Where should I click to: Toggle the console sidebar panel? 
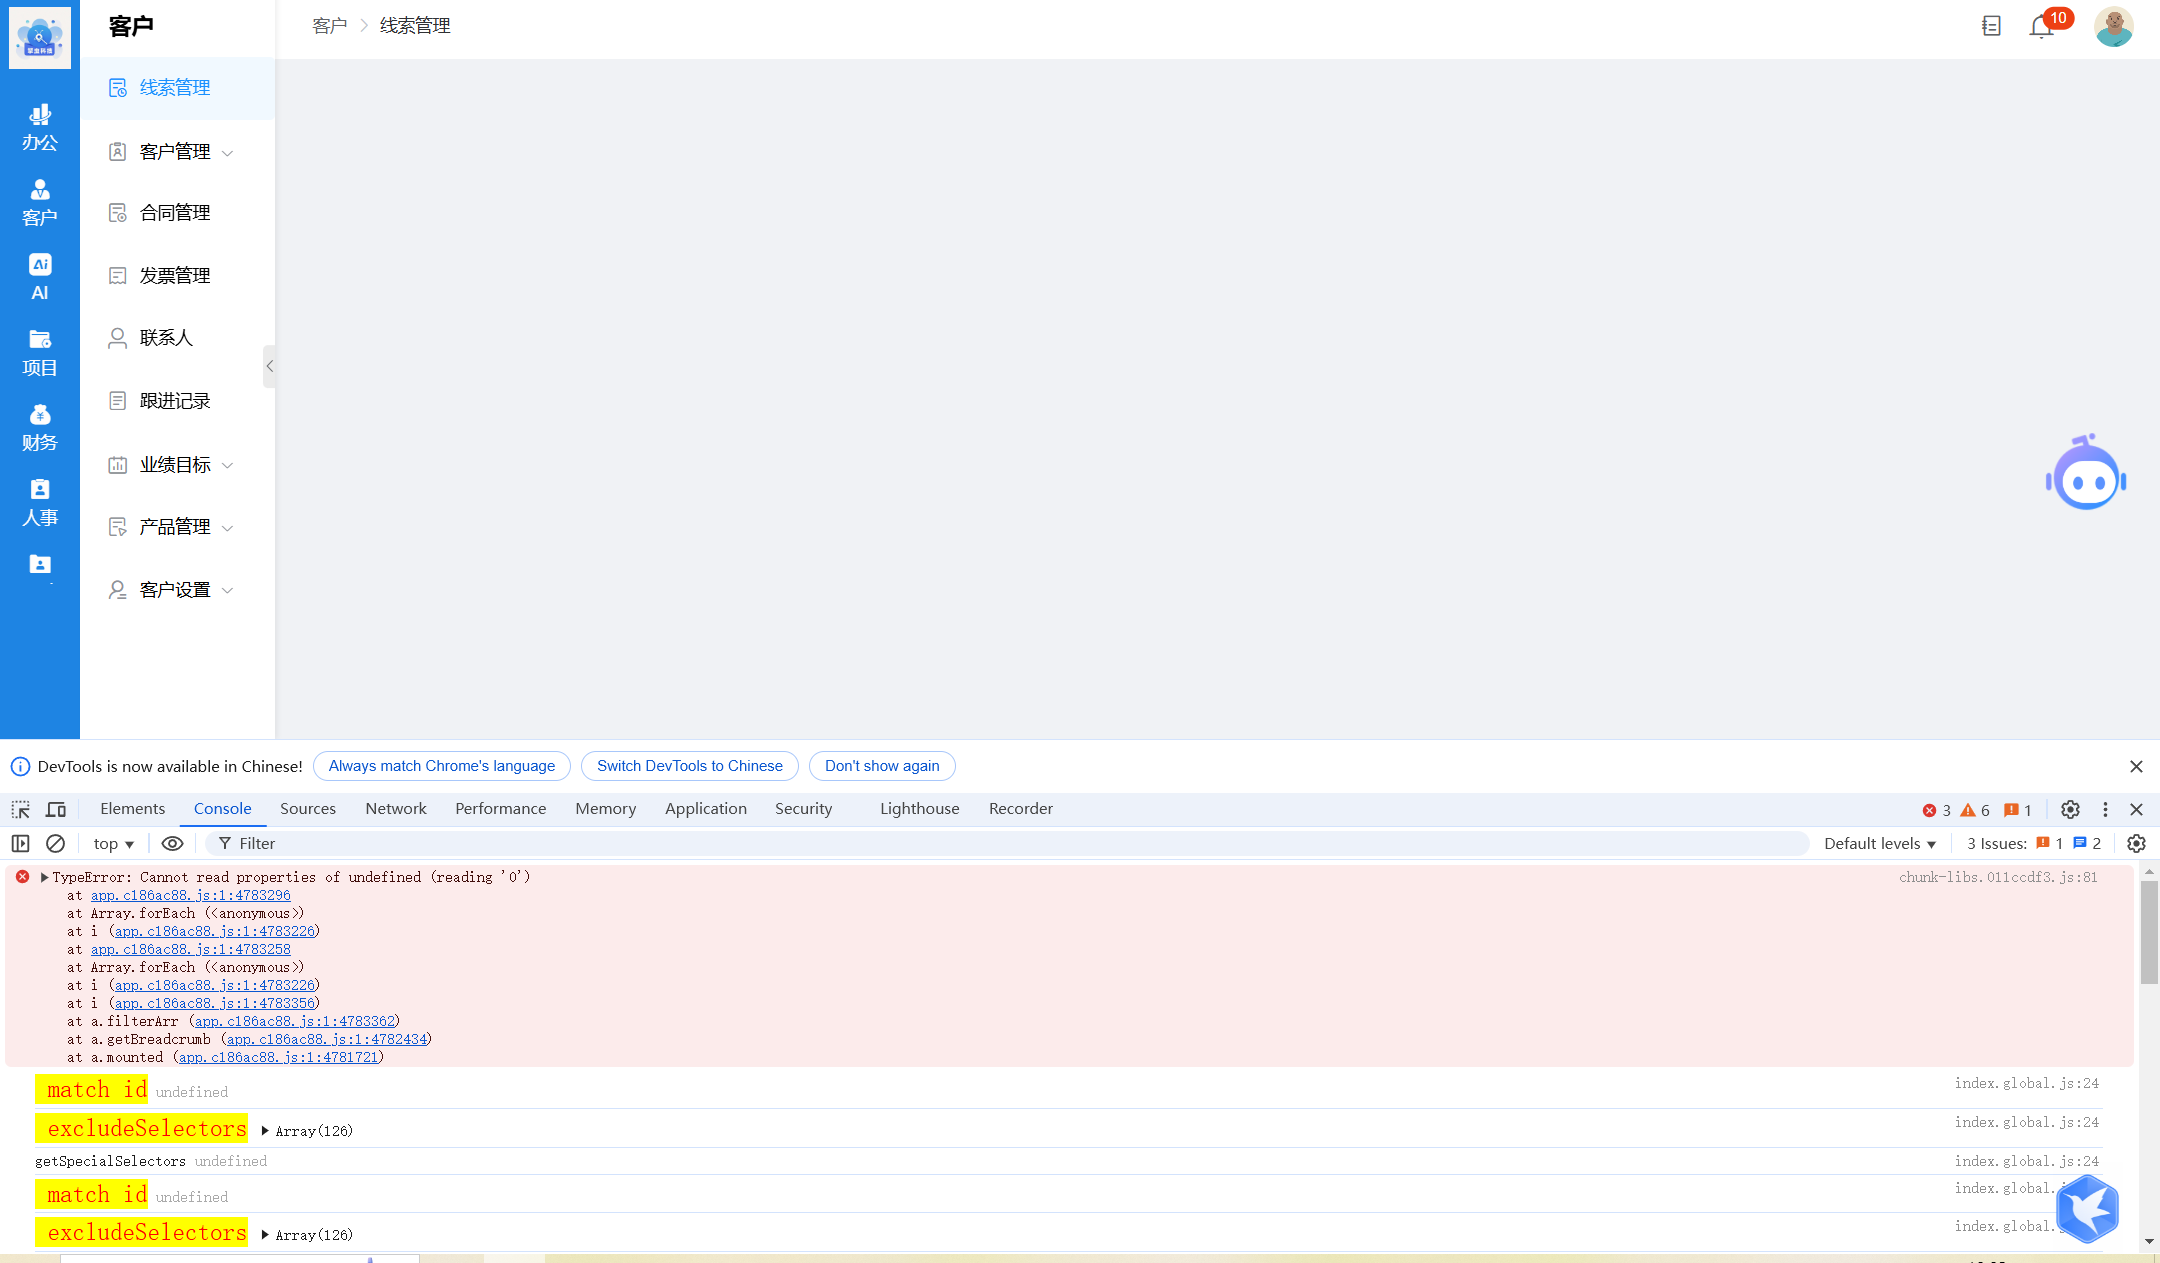tap(21, 843)
